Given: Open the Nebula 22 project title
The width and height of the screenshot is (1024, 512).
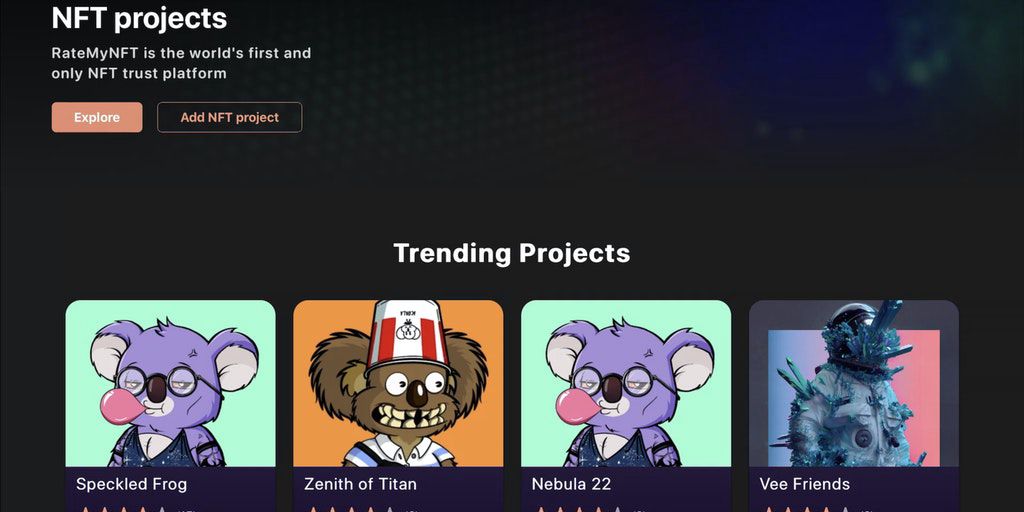Looking at the screenshot, I should point(571,484).
